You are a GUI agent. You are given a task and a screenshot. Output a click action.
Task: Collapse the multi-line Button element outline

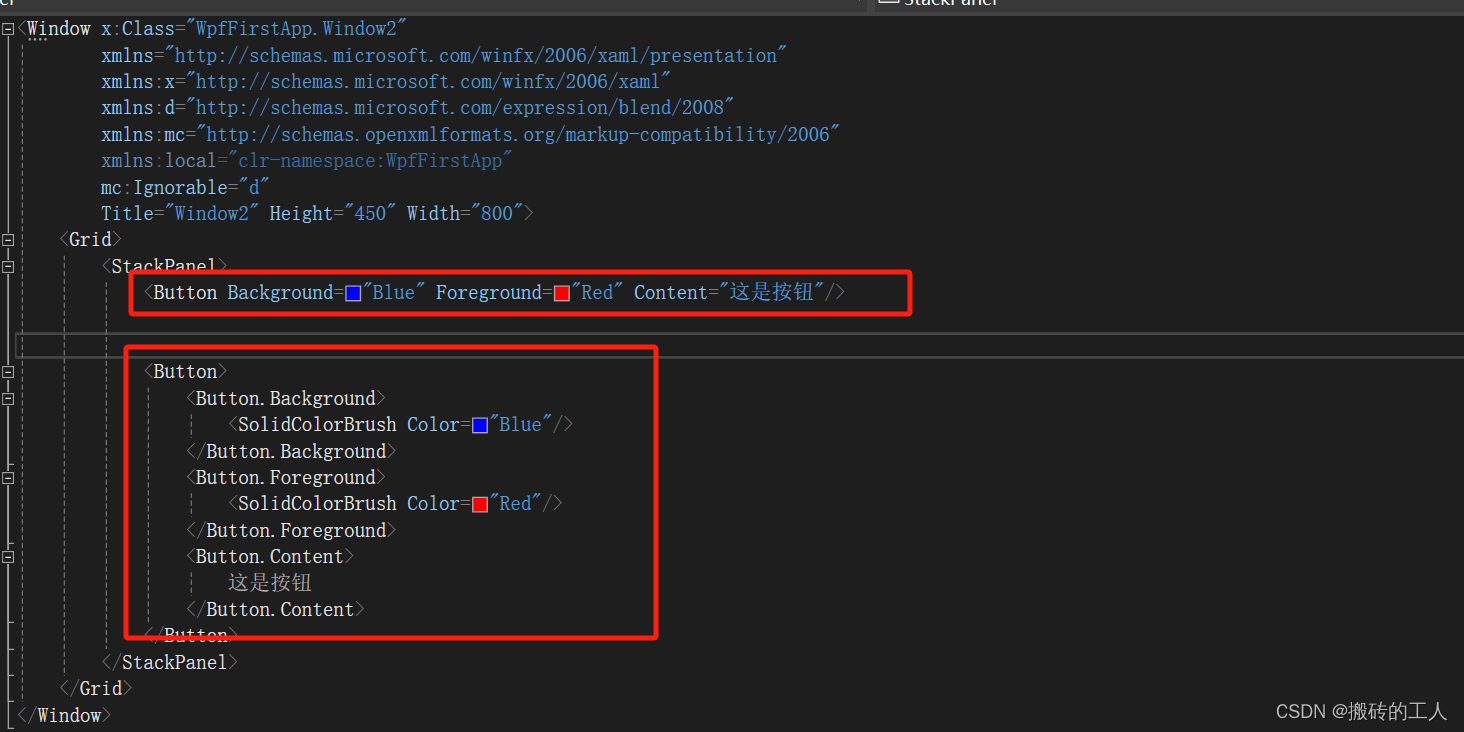[8, 372]
